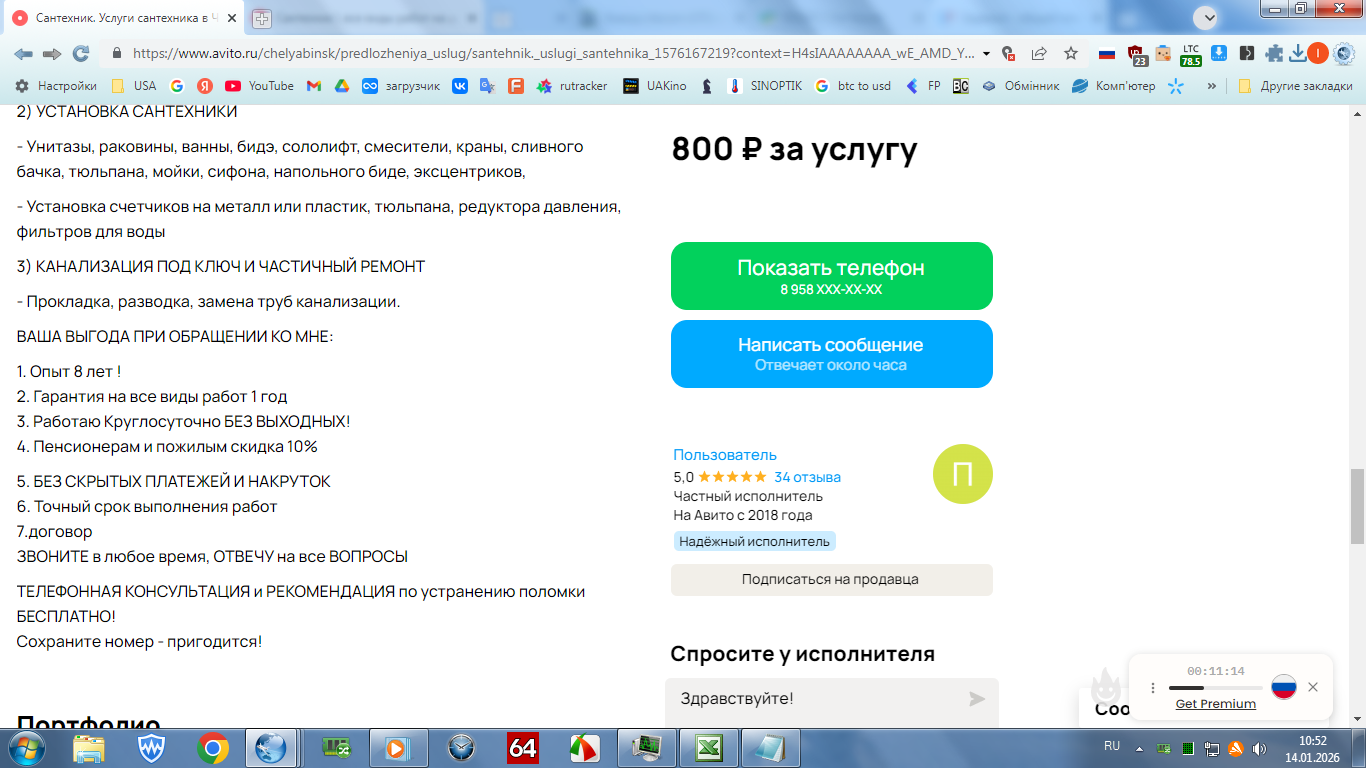Open Google Chrome from the taskbar
The width and height of the screenshot is (1366, 768).
pyautogui.click(x=212, y=748)
